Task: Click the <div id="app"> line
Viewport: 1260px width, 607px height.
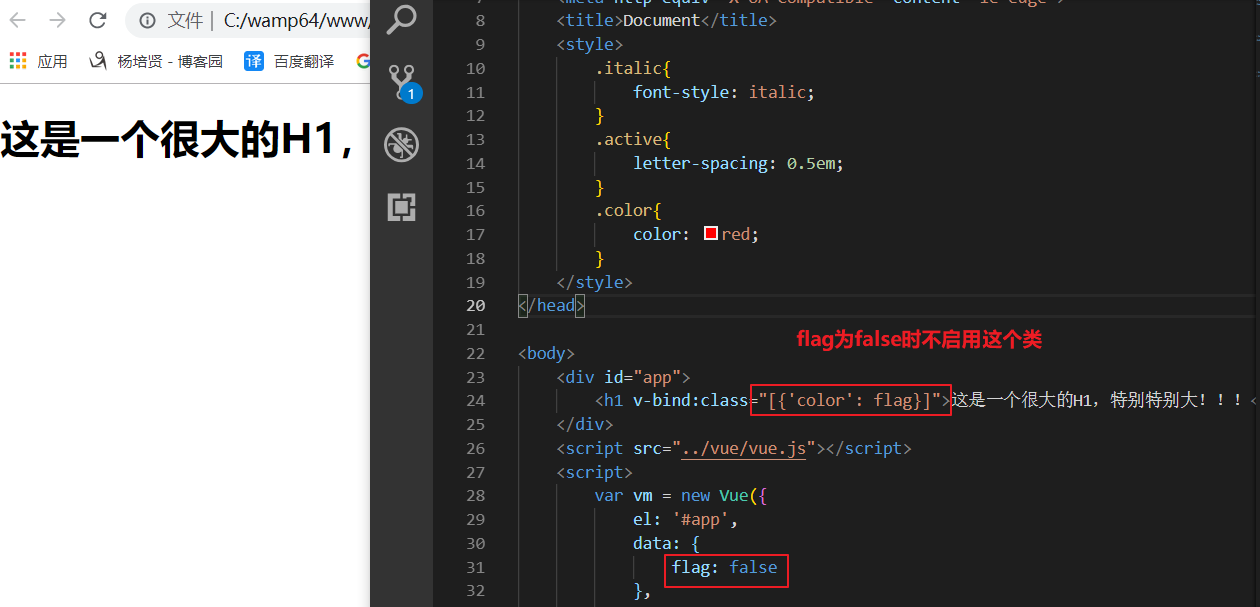Action: click(x=624, y=377)
